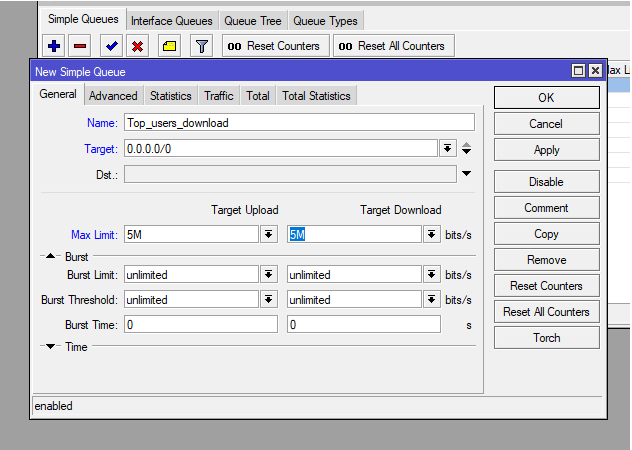Image resolution: width=632 pixels, height=450 pixels.
Task: Open the Queue Tree tab
Action: coord(253,20)
